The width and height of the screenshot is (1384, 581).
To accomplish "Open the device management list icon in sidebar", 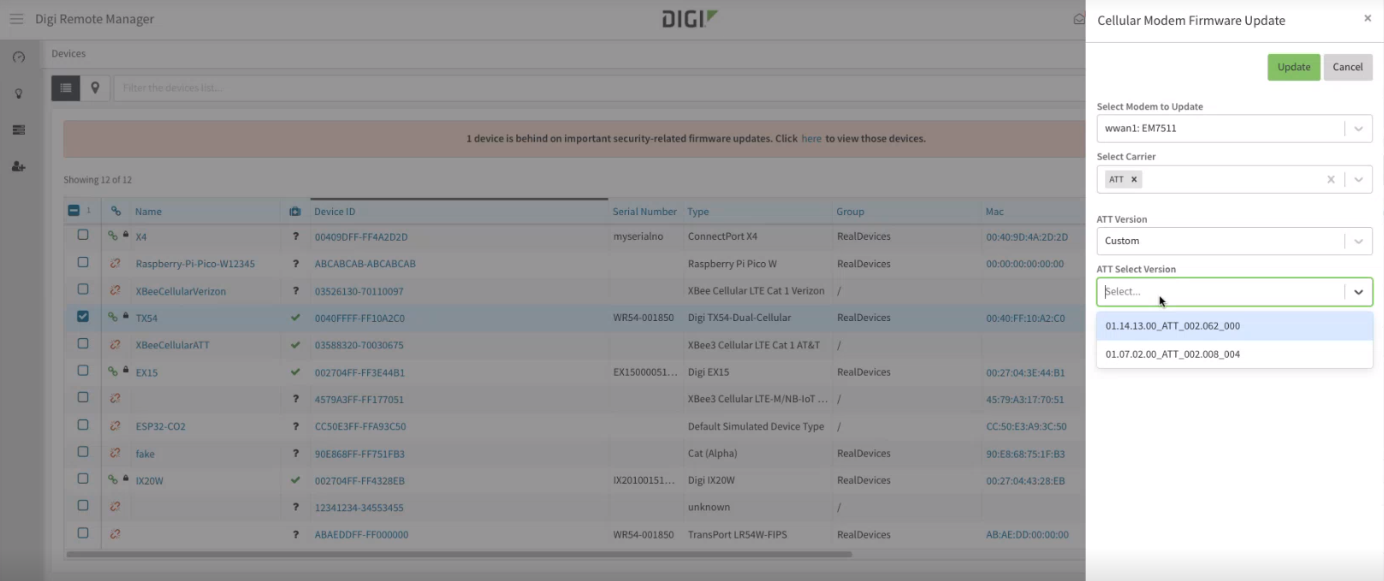I will tap(18, 130).
